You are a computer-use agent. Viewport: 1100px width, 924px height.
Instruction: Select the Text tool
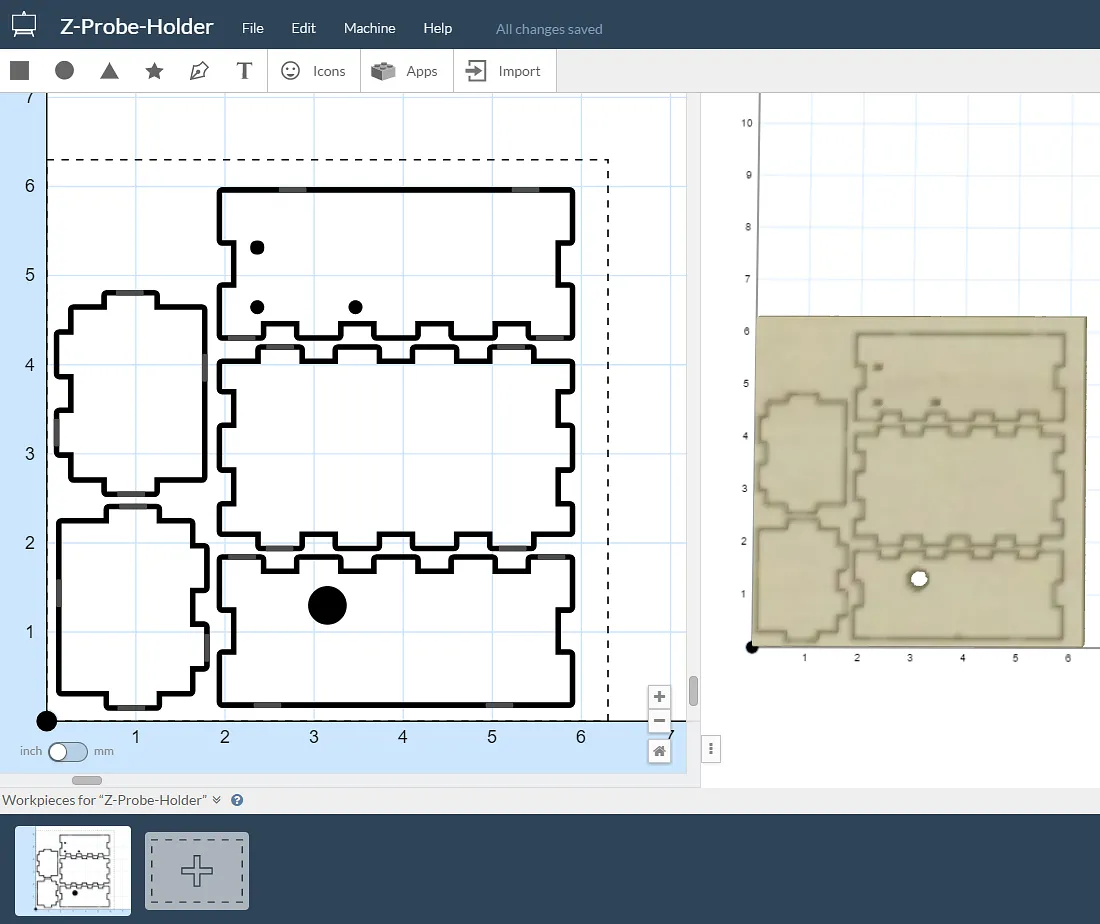pos(243,71)
